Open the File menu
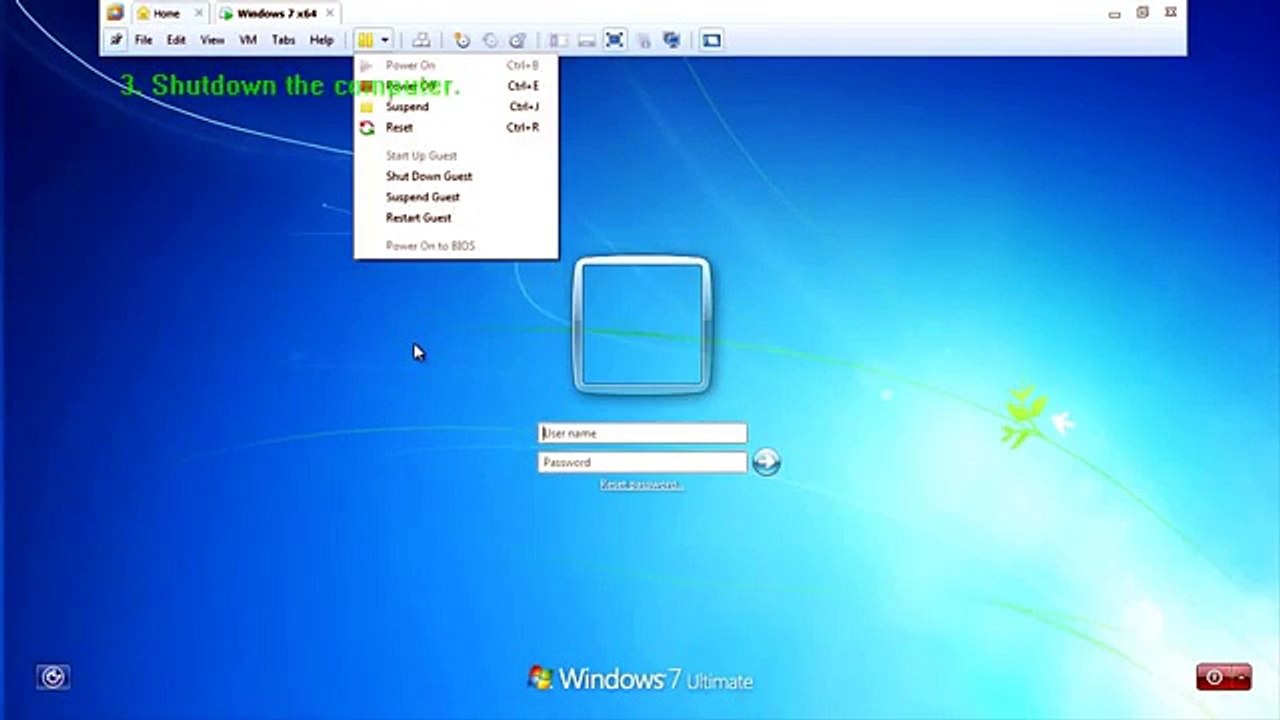The height and width of the screenshot is (720, 1280). pyautogui.click(x=143, y=40)
